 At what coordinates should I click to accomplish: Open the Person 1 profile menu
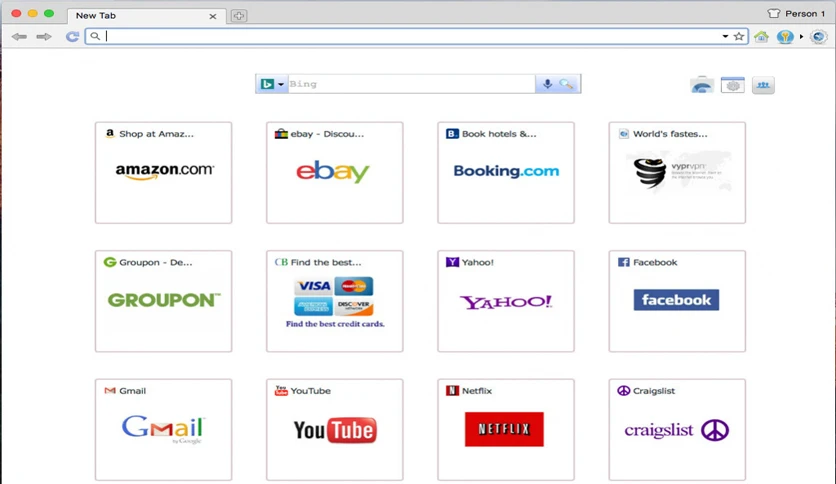[x=797, y=13]
